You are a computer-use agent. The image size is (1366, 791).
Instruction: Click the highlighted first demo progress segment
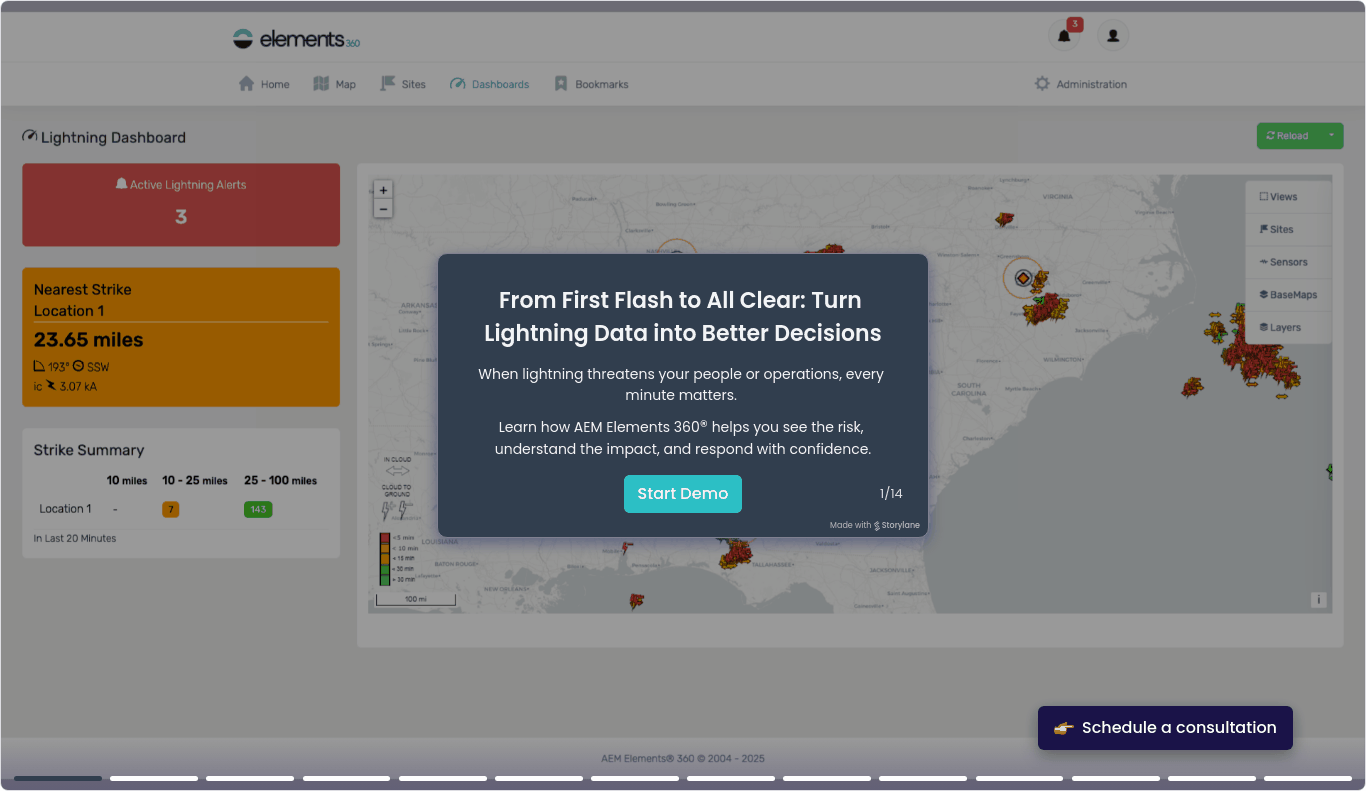coord(58,778)
